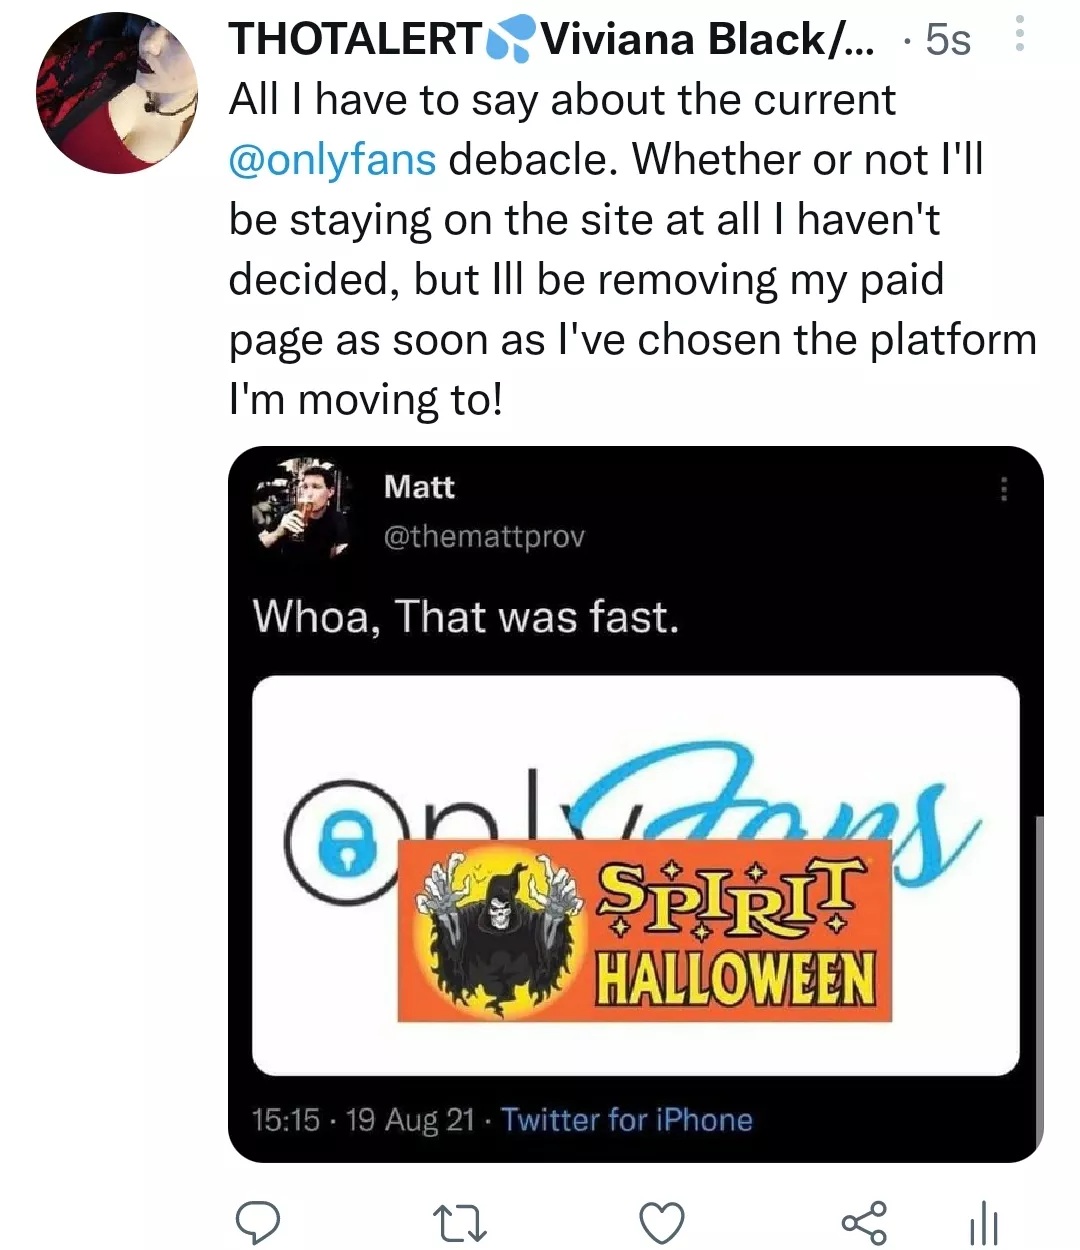
Task: Like the tweet with the heart icon
Action: pyautogui.click(x=662, y=1222)
